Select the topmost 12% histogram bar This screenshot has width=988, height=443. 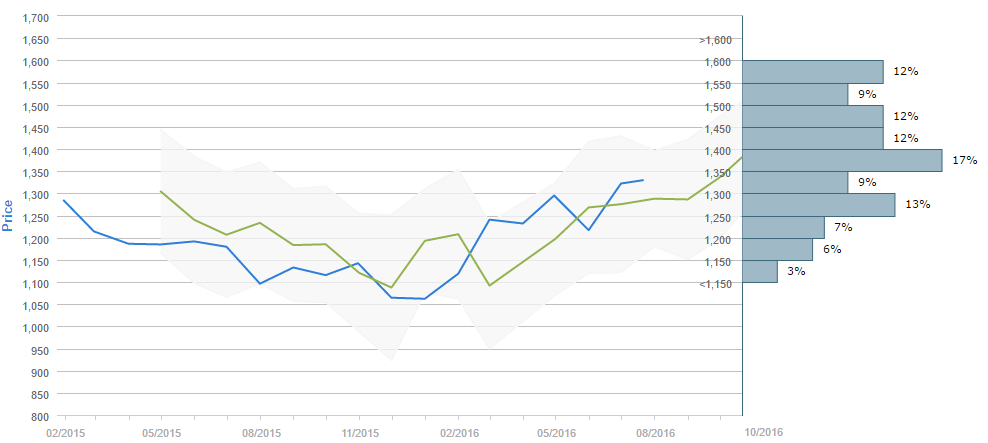(x=813, y=72)
